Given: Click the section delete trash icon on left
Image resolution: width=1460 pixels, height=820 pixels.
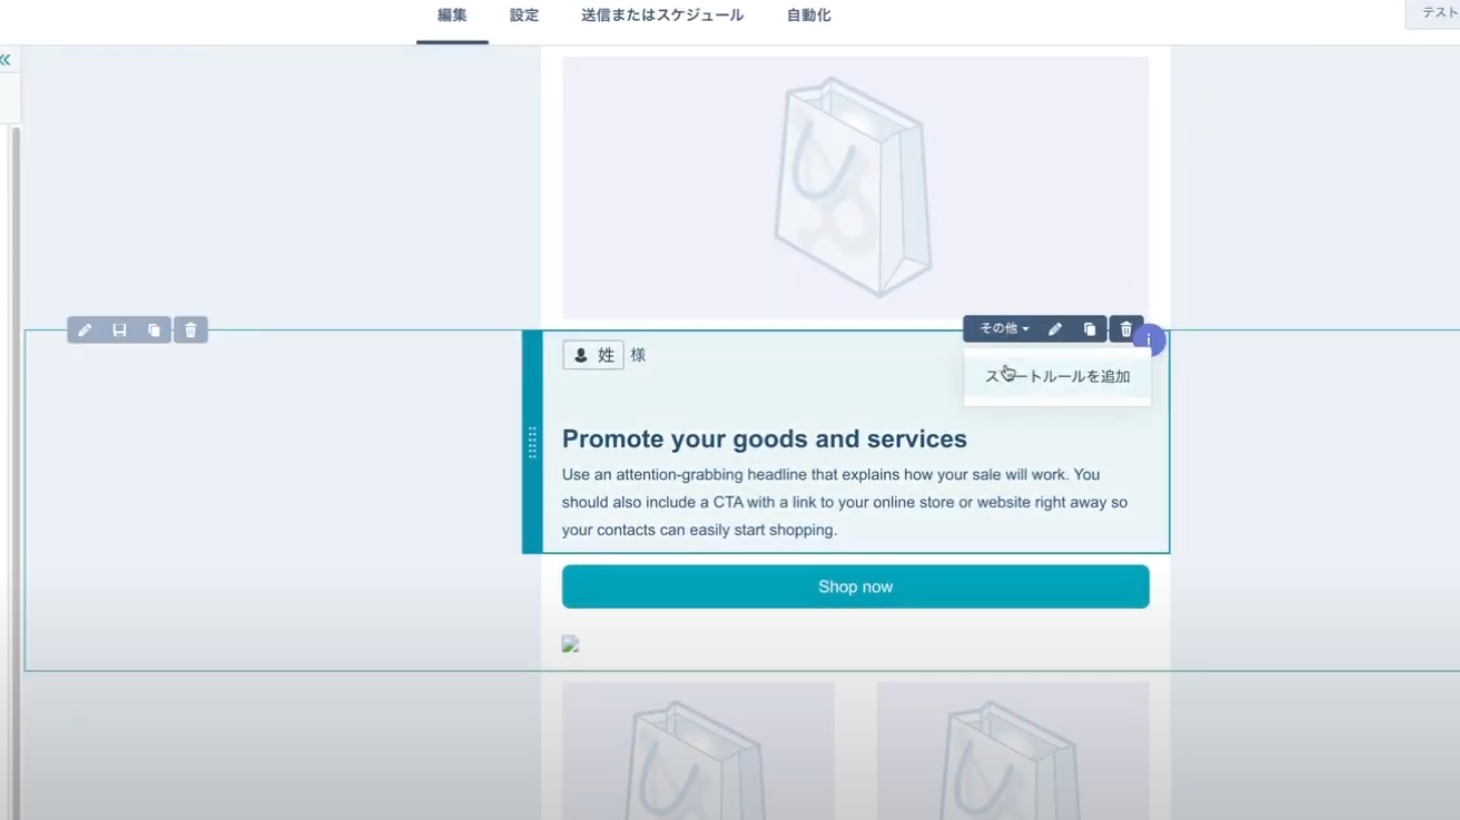Looking at the screenshot, I should tap(191, 330).
